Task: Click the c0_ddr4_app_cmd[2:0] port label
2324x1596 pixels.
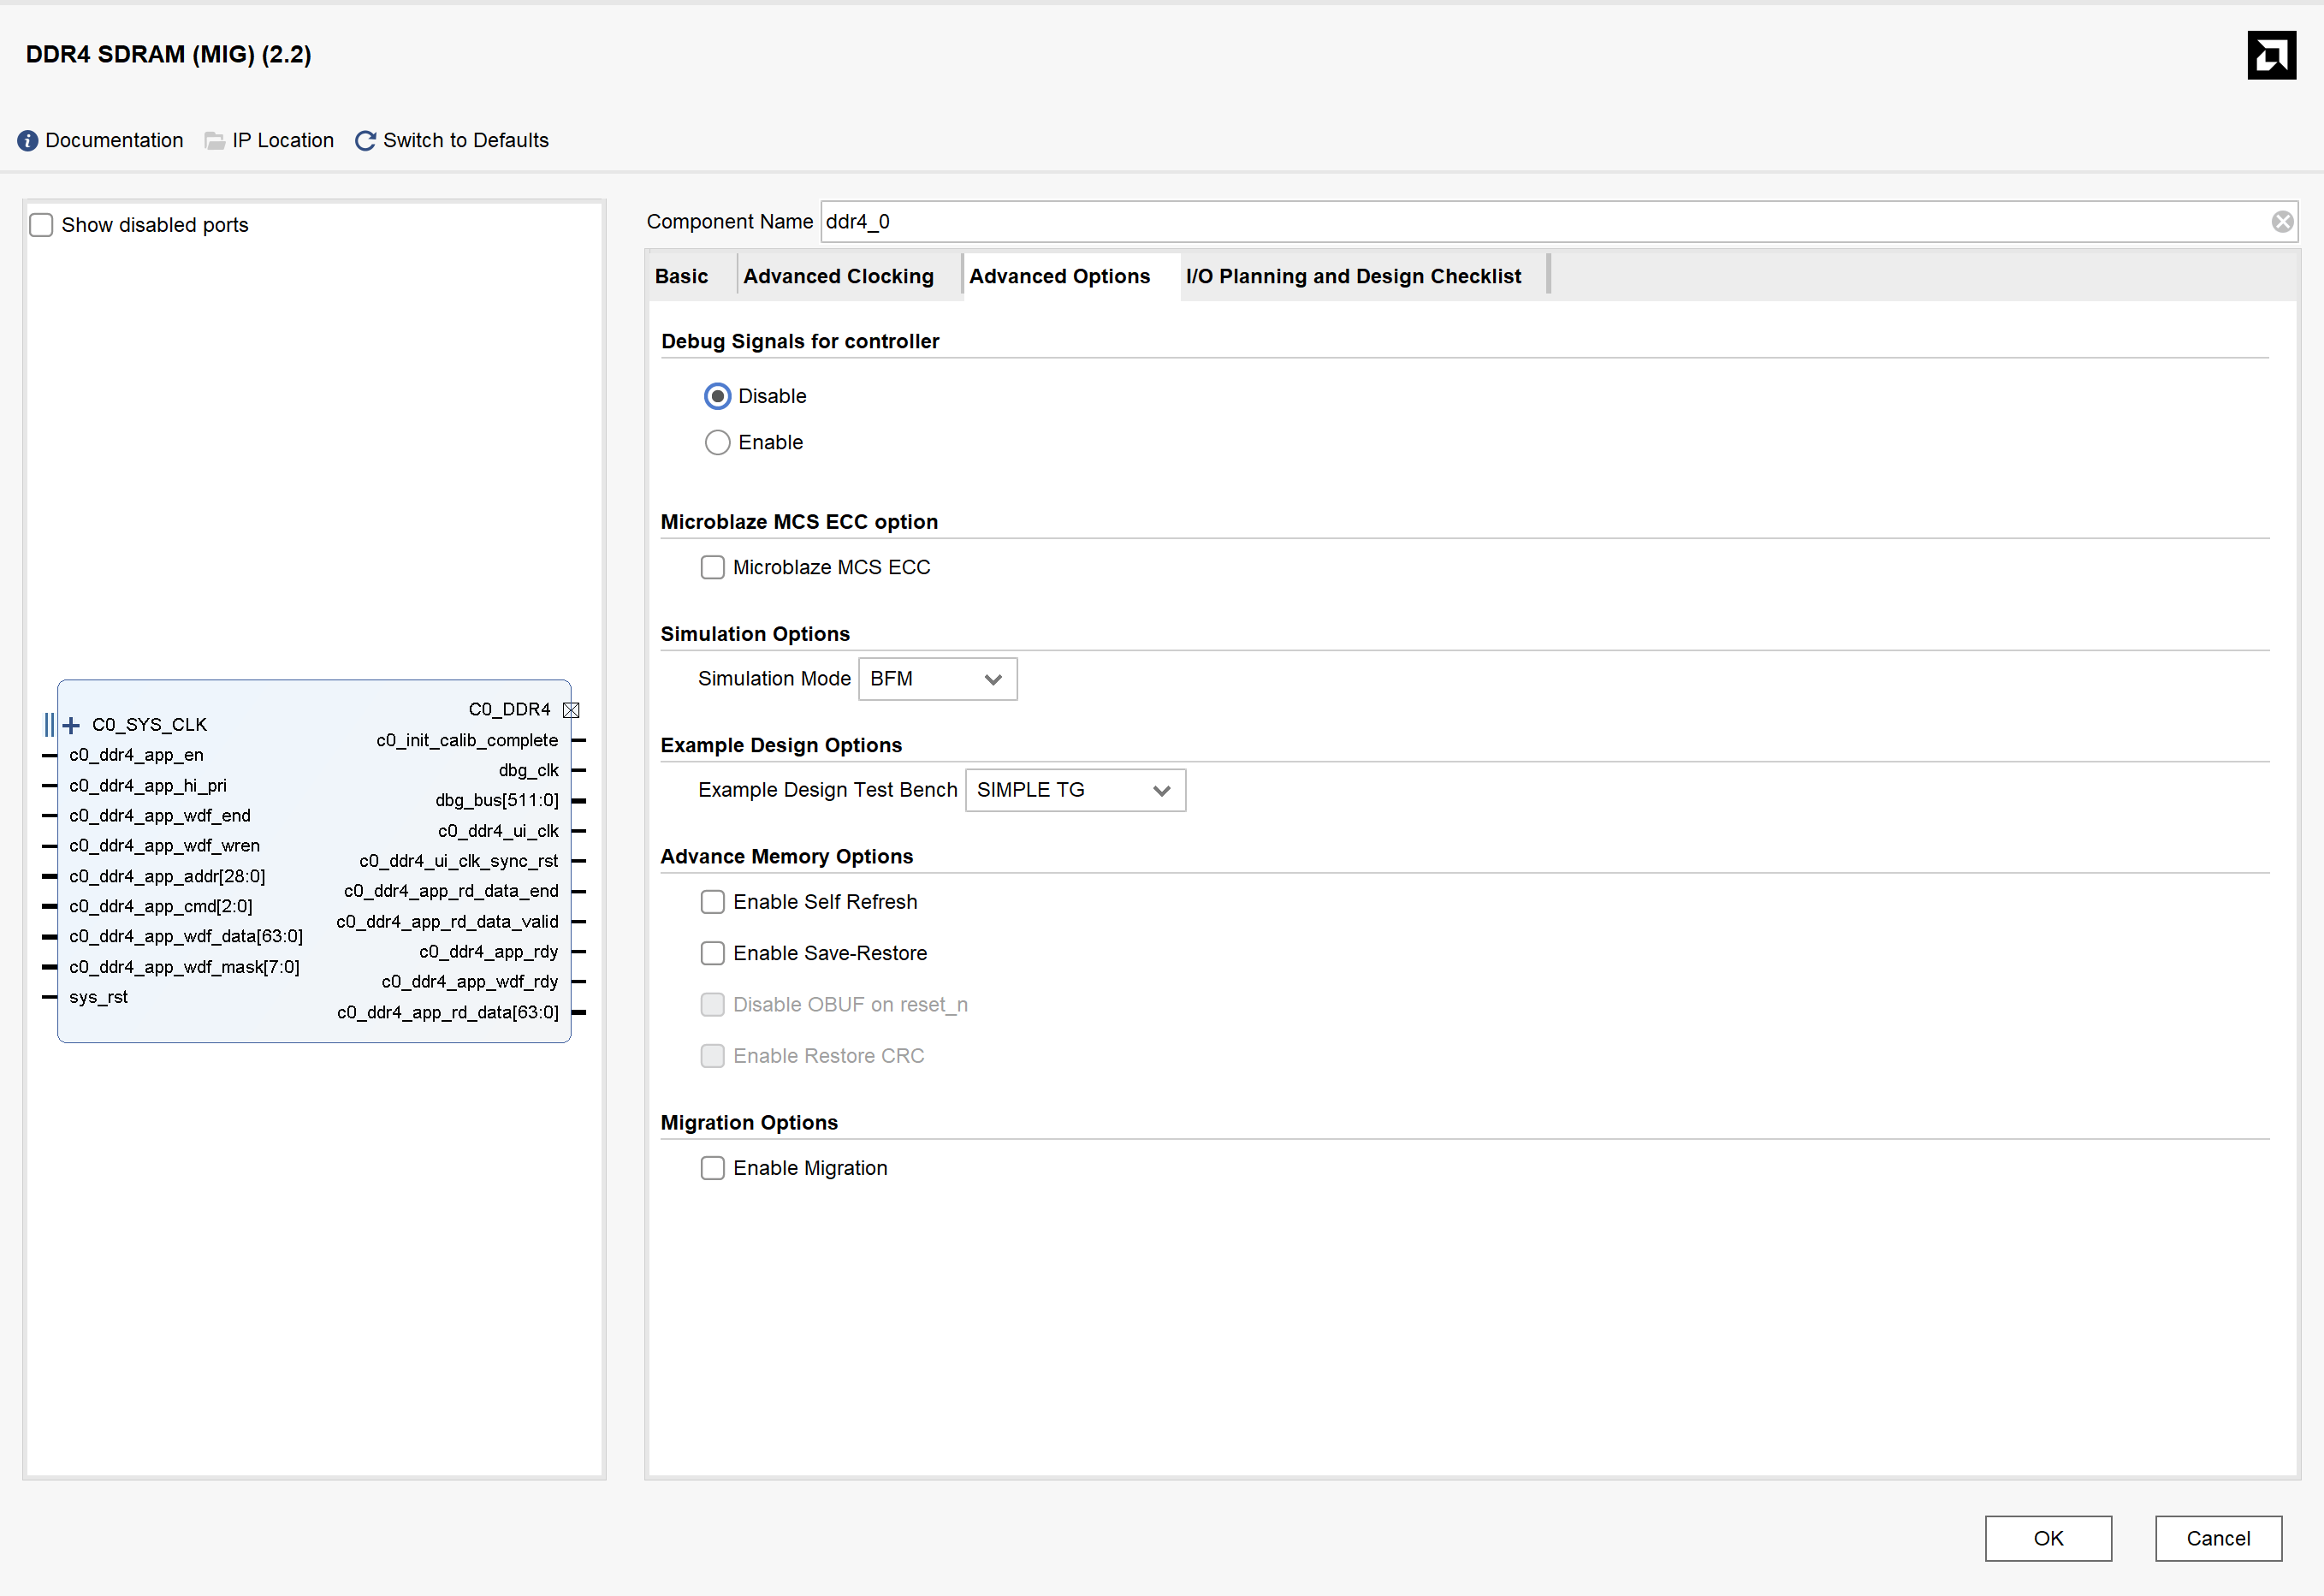Action: [x=161, y=906]
